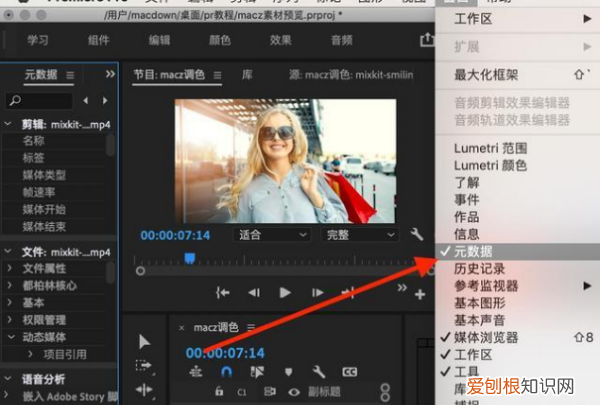Toggle sync lock icon on caption track
The width and height of the screenshot is (600, 405).
click(270, 392)
